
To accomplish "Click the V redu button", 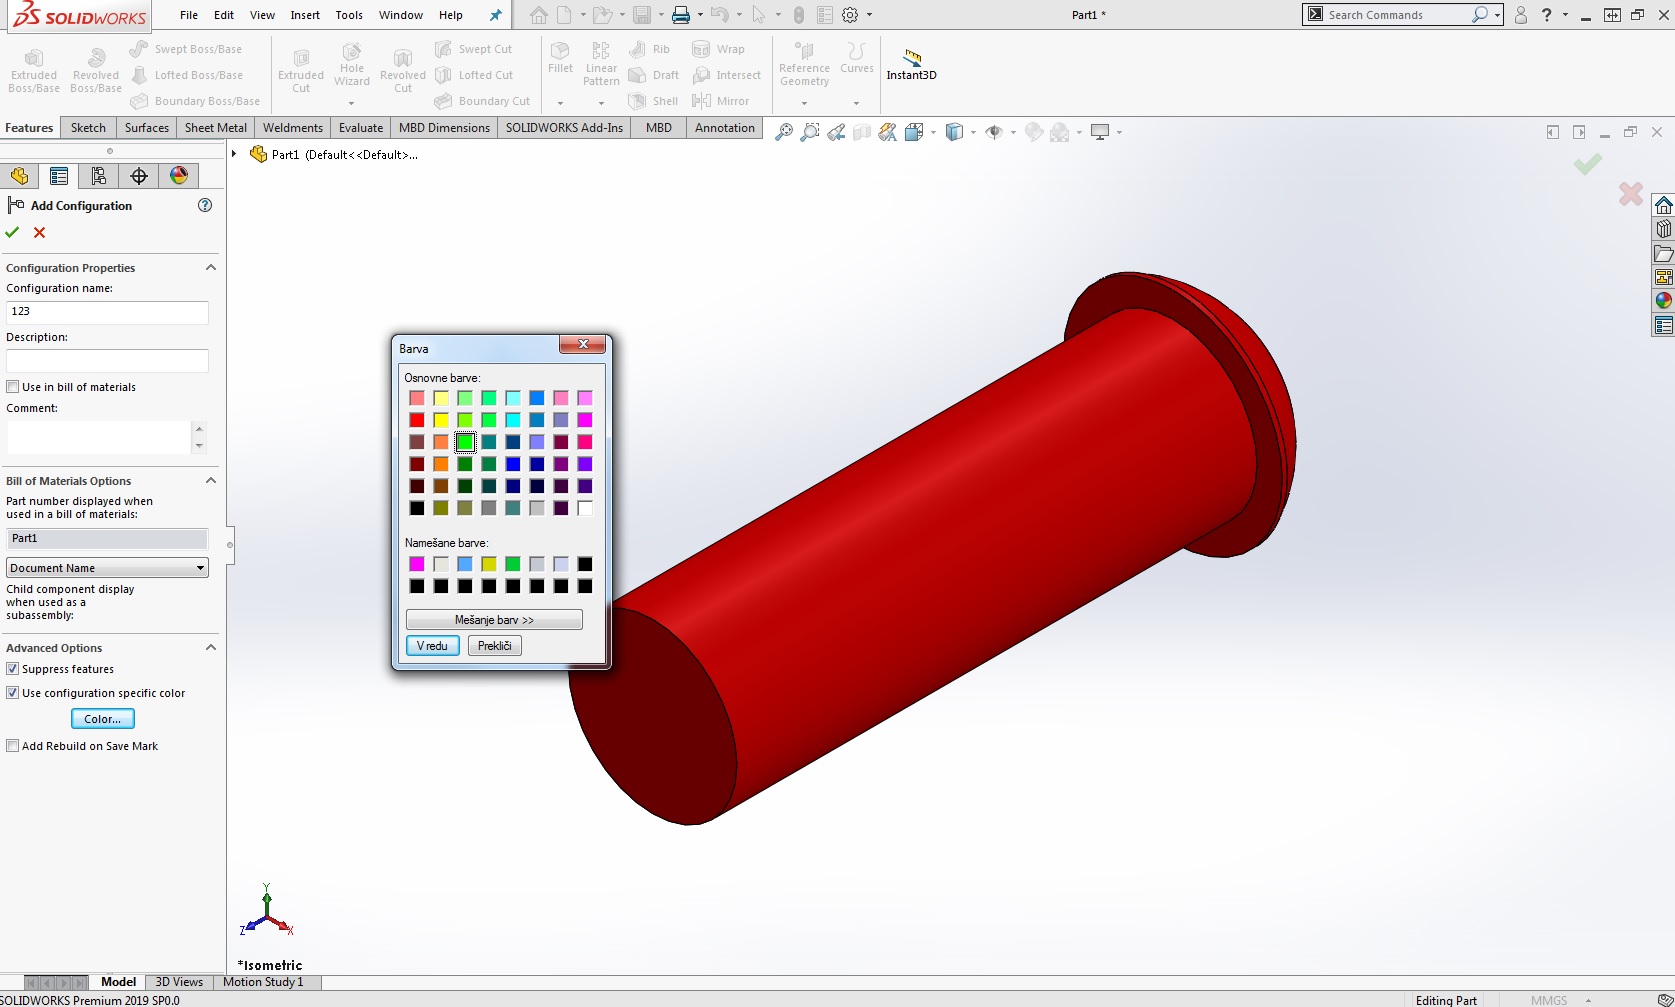I will pyautogui.click(x=432, y=646).
